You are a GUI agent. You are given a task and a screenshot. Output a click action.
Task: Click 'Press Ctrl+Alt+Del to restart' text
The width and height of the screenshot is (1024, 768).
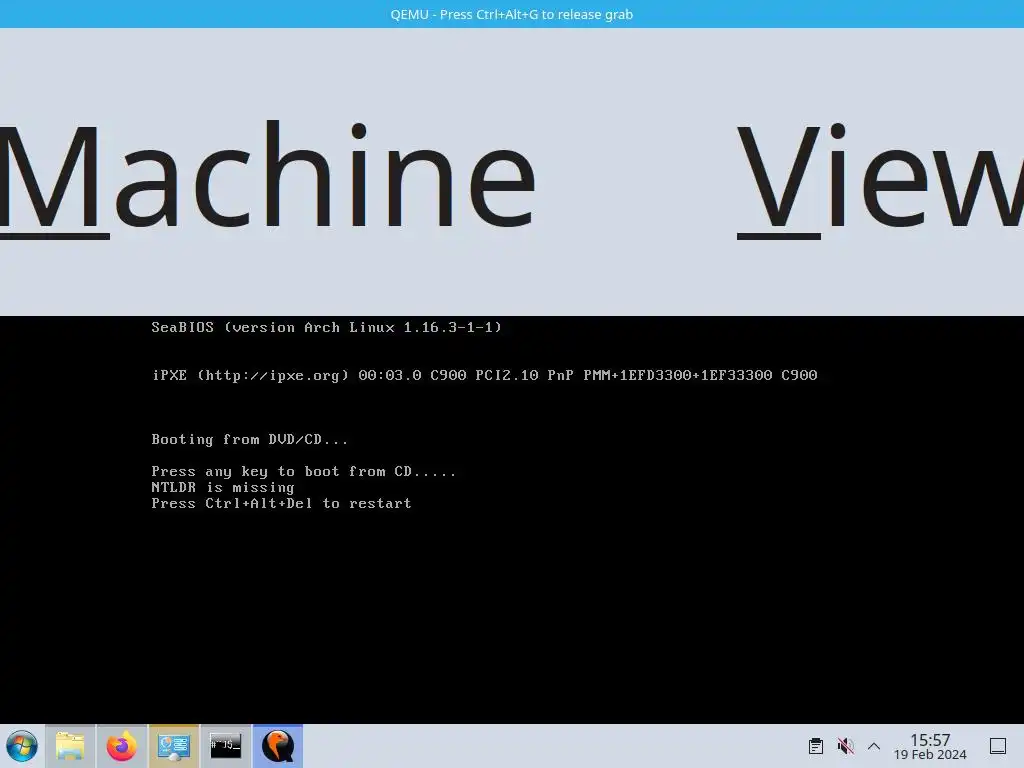point(281,504)
